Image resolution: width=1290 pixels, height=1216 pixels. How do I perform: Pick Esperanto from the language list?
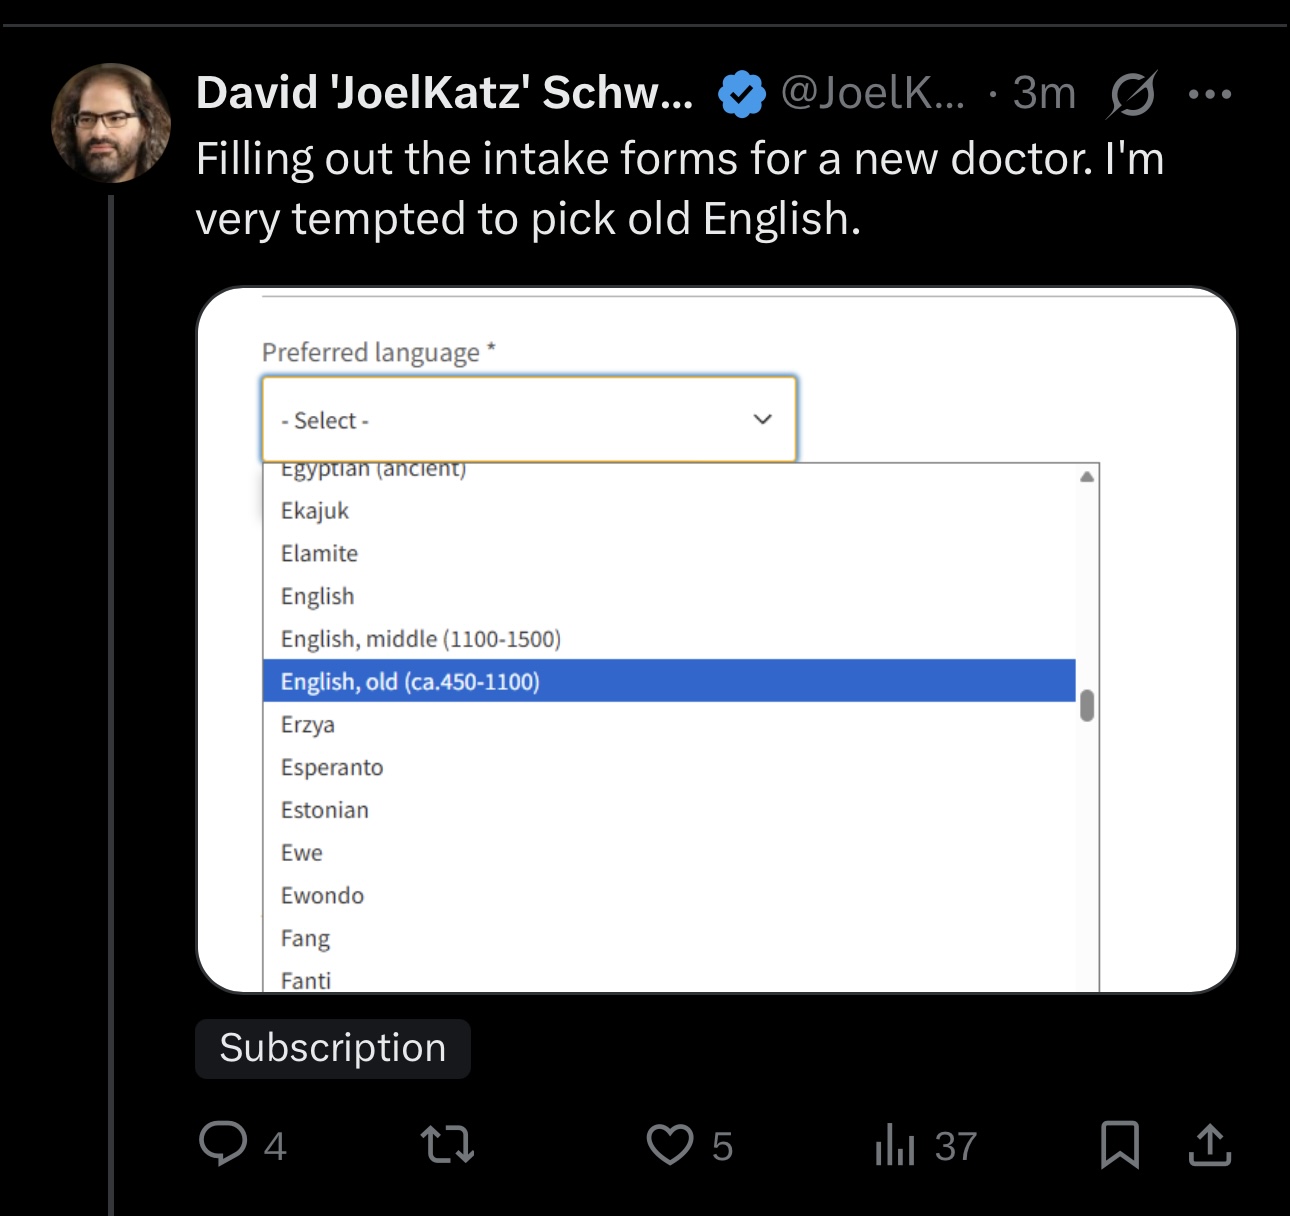click(x=332, y=767)
